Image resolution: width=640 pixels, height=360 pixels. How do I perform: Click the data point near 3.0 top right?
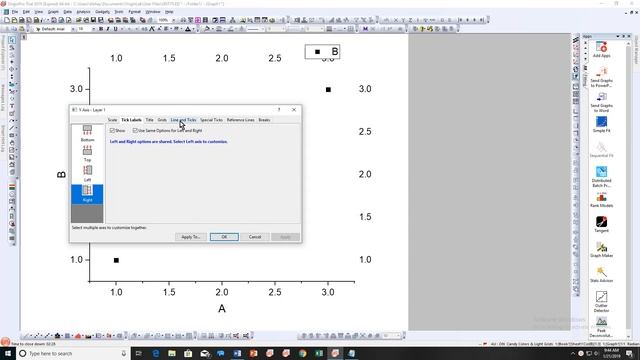[328, 89]
